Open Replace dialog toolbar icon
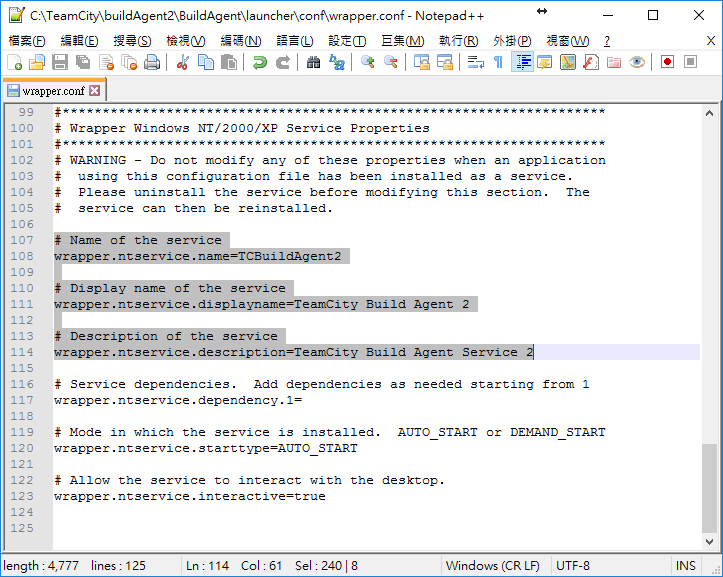 tap(337, 62)
